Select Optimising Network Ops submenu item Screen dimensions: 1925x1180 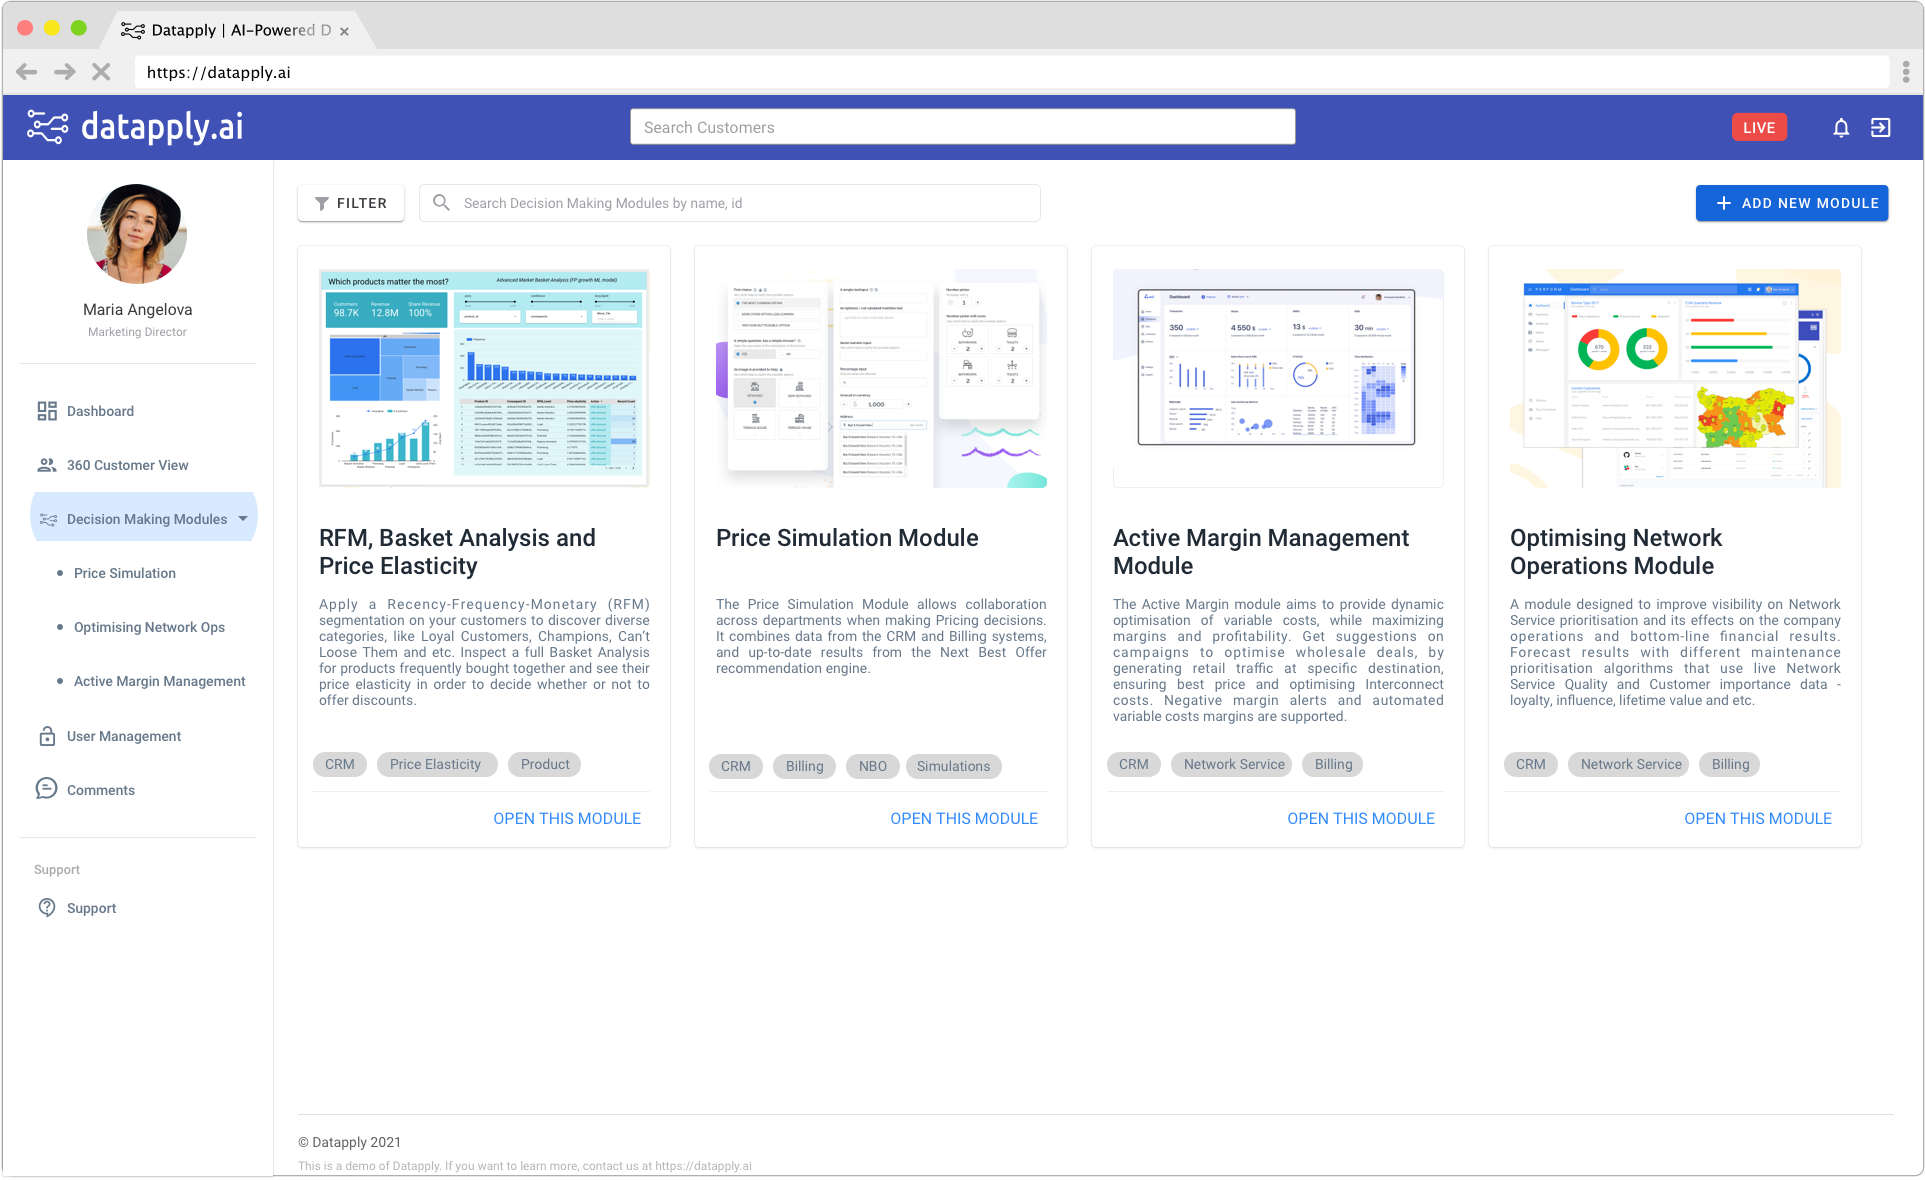[x=149, y=627]
